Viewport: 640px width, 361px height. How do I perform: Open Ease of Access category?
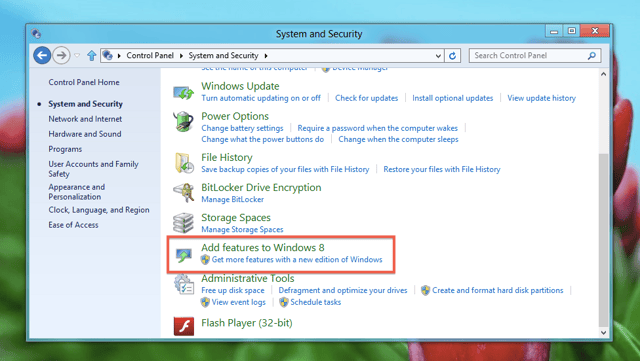pyautogui.click(x=73, y=225)
